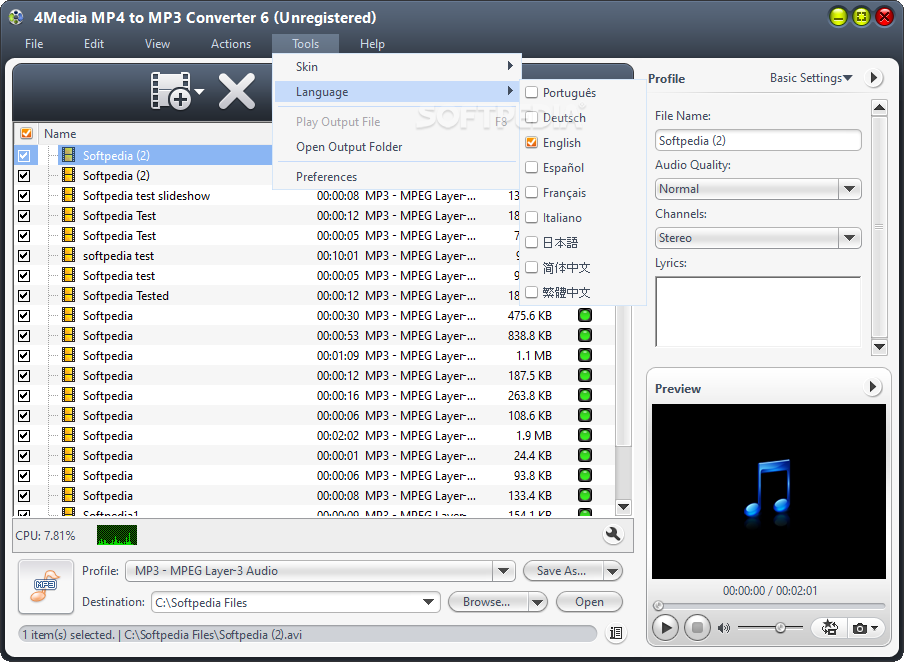The image size is (904, 662).
Task: Open the add file dropdown arrow
Action: [x=199, y=92]
